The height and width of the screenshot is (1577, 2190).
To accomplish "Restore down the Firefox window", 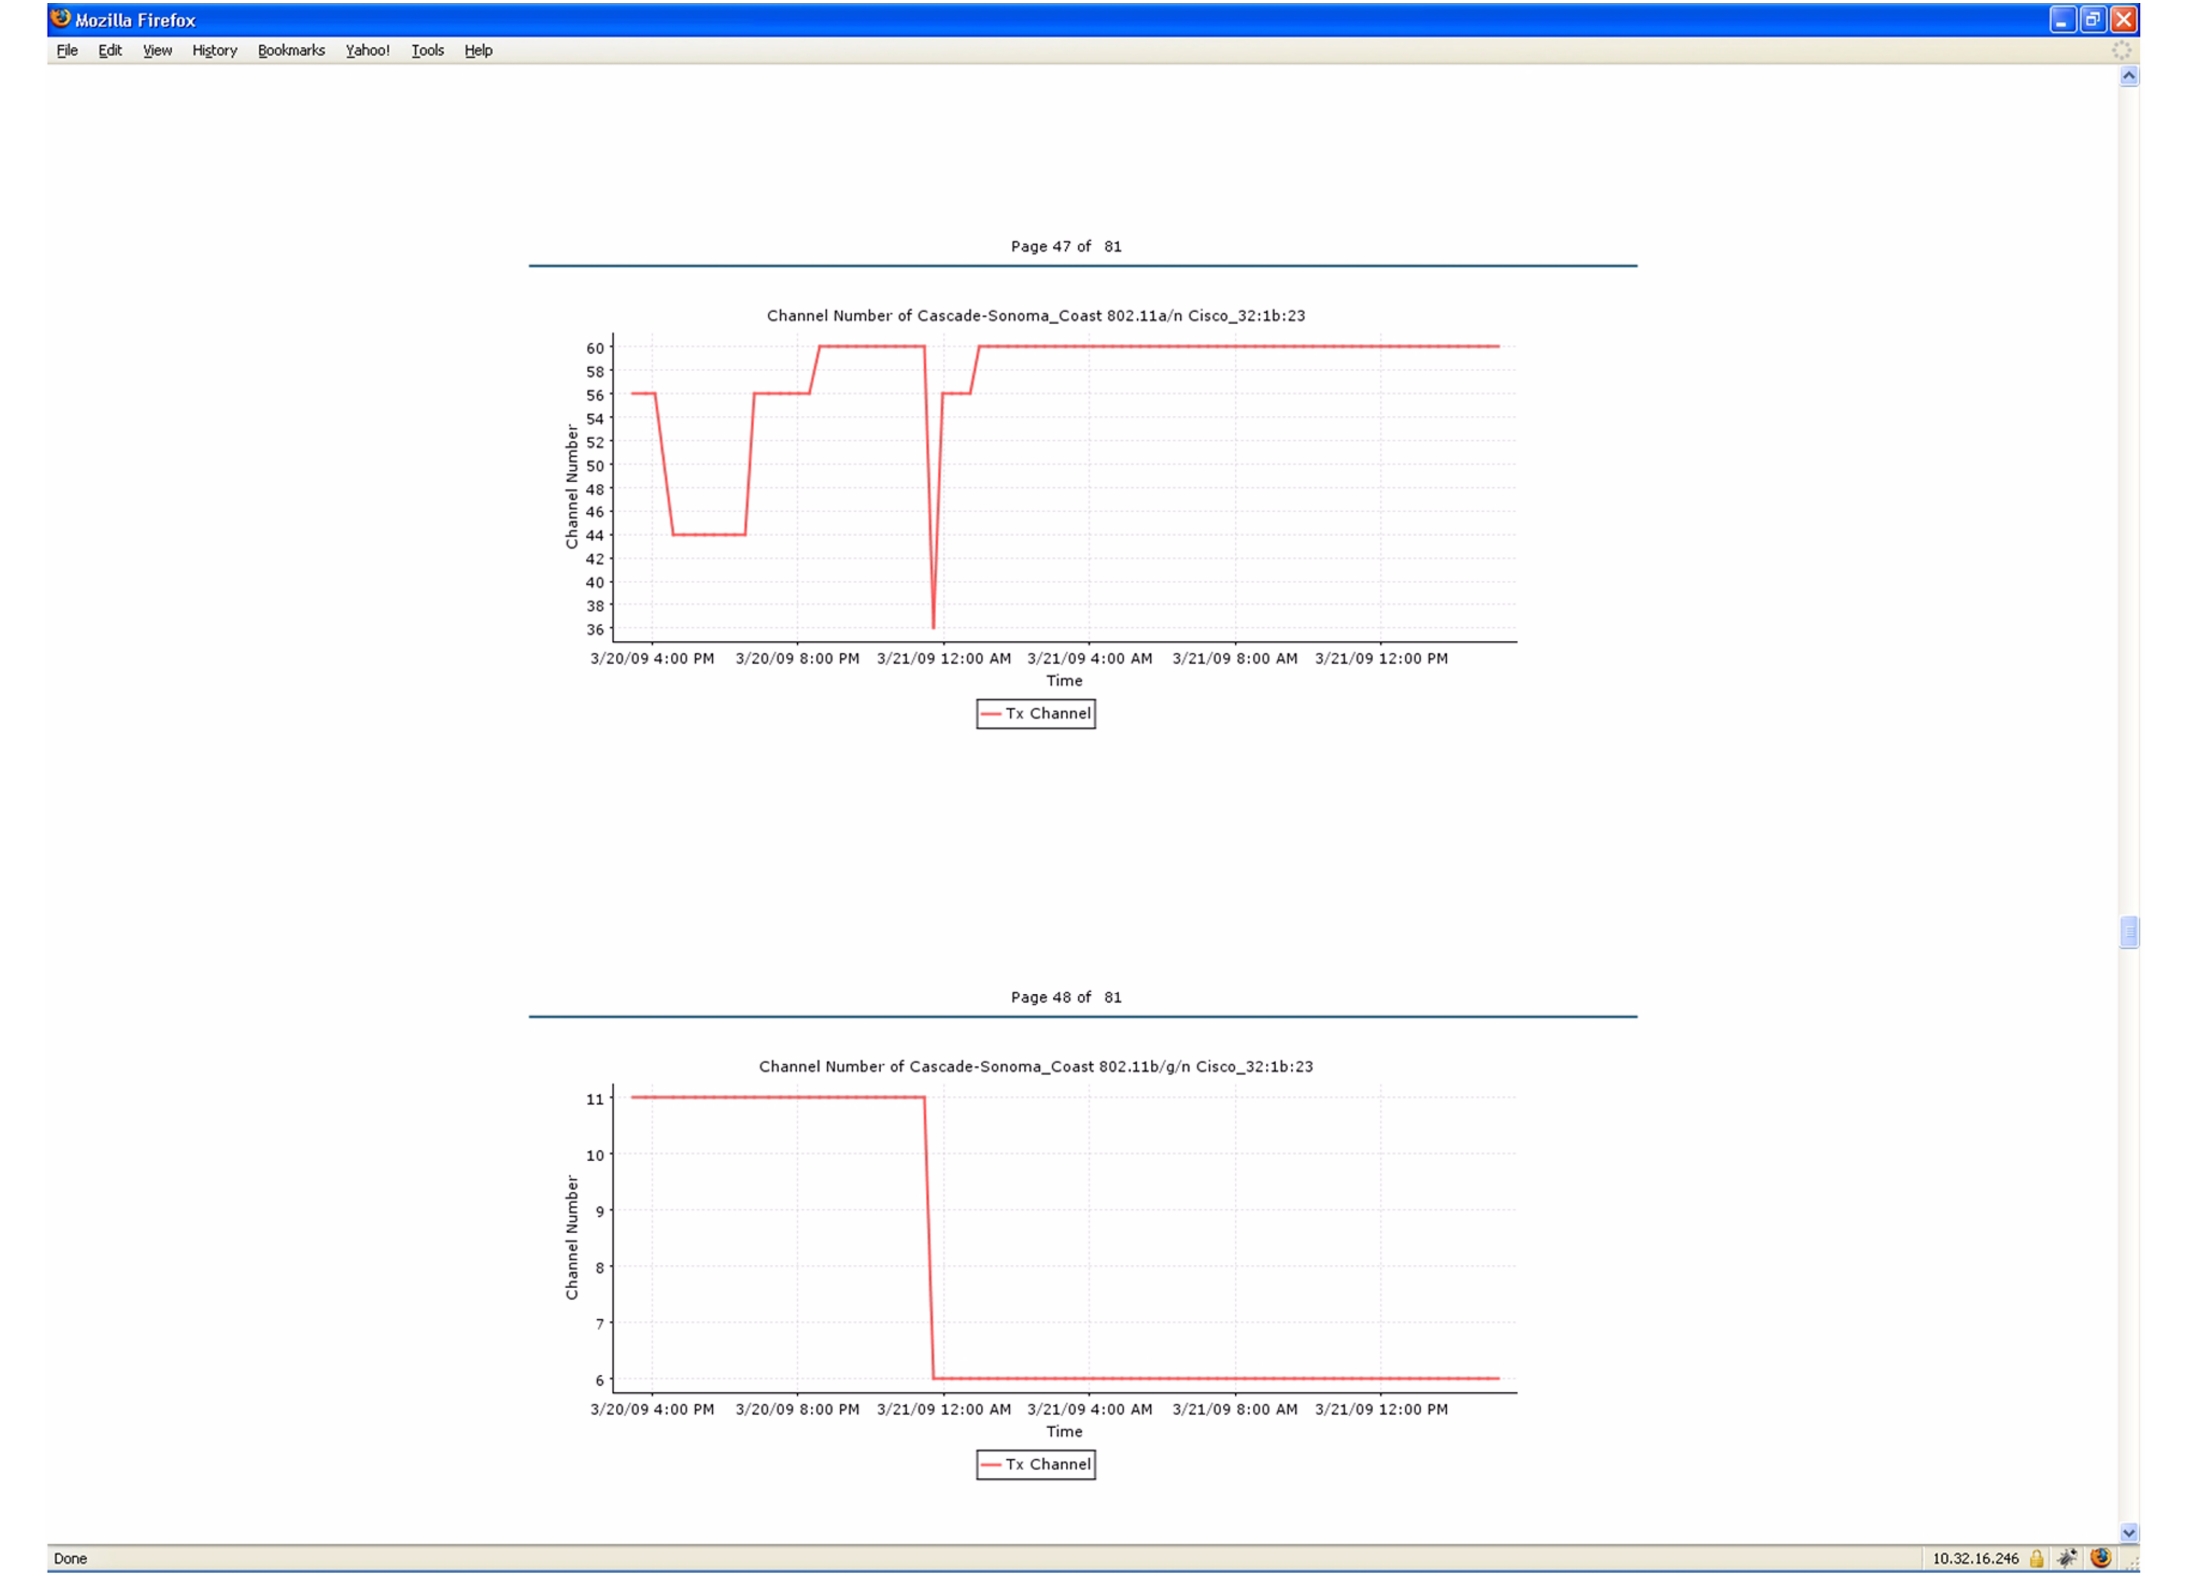I will [2093, 20].
